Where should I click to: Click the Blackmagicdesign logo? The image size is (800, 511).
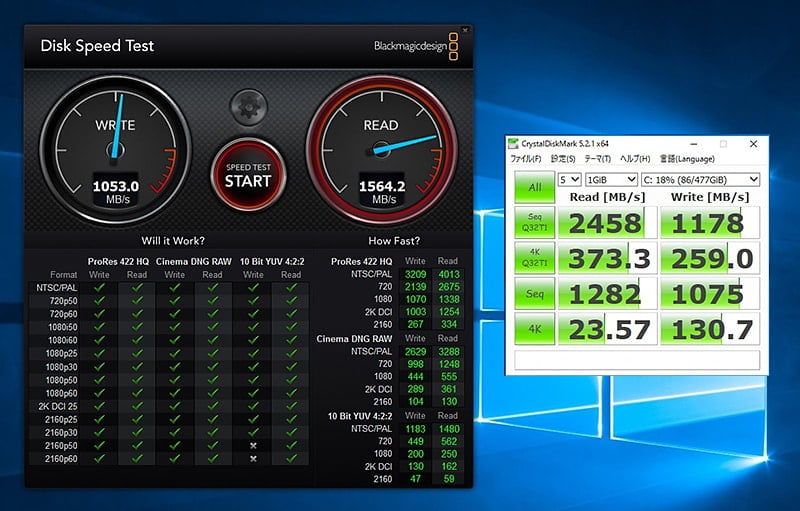[x=416, y=46]
